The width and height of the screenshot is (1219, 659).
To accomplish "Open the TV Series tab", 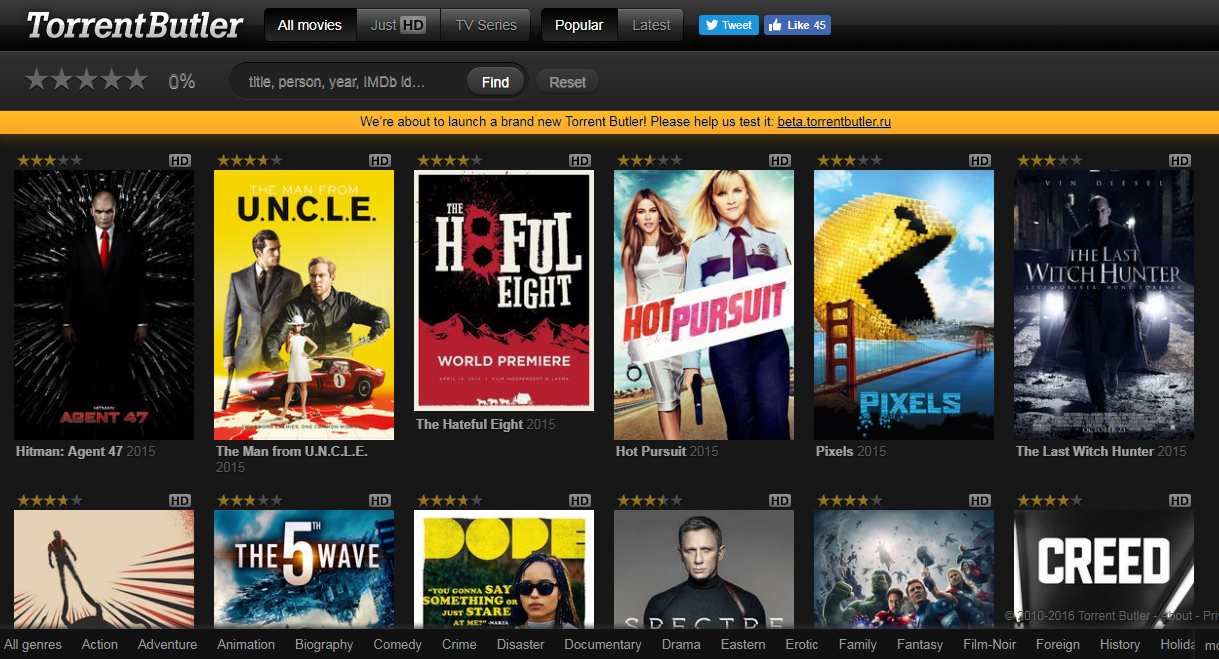I will pos(486,25).
